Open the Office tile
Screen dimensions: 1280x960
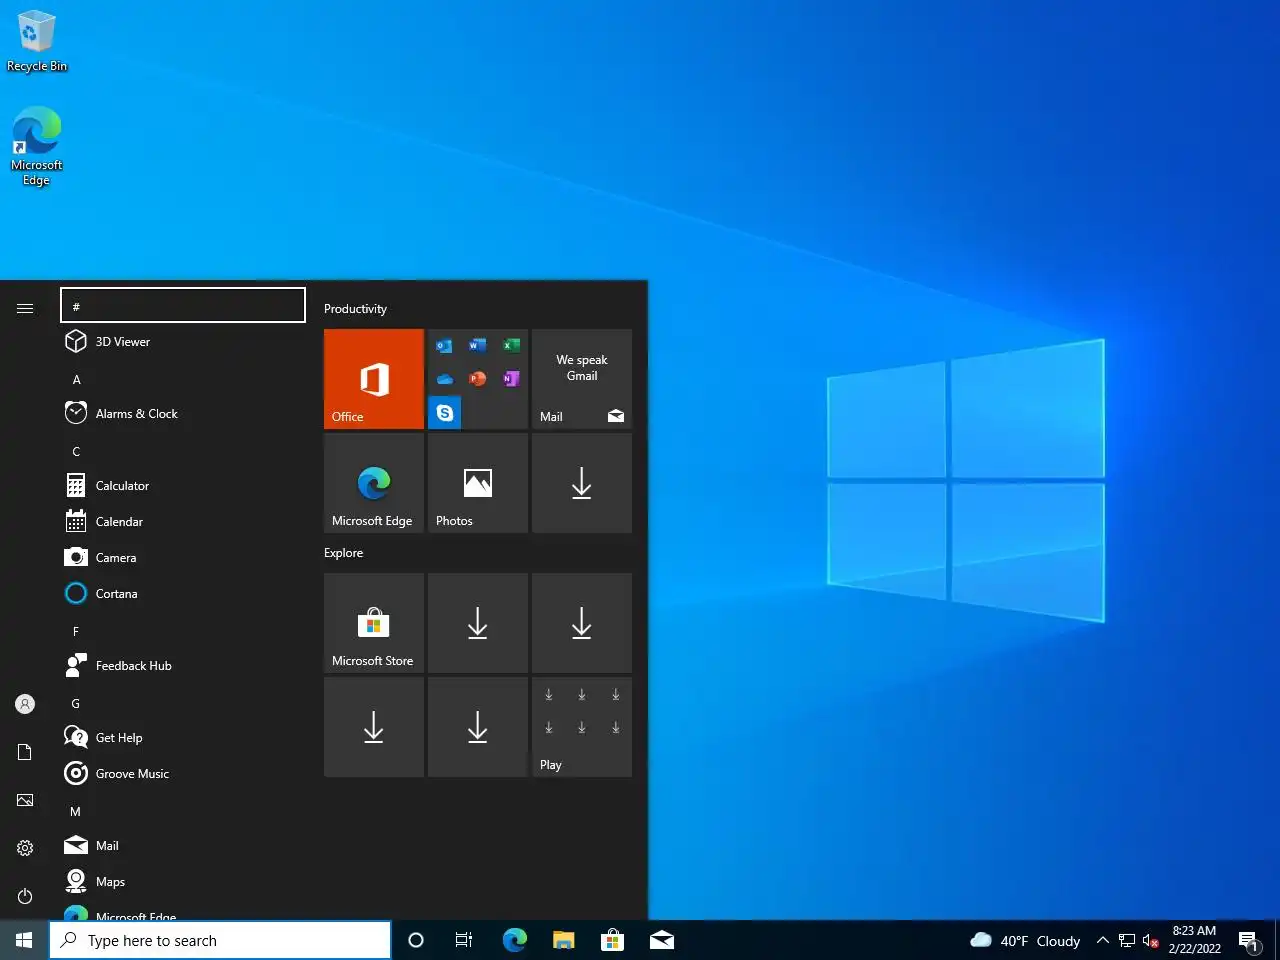tap(374, 379)
